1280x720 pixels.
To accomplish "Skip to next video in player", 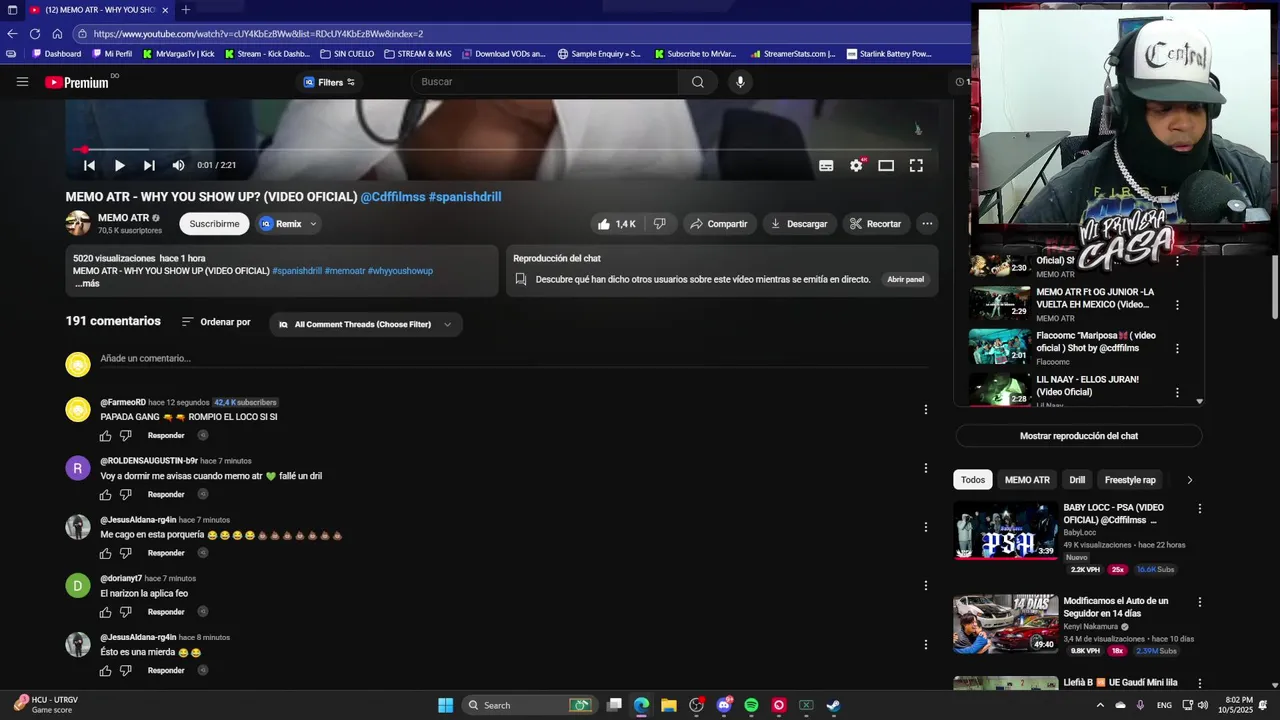I will (149, 166).
